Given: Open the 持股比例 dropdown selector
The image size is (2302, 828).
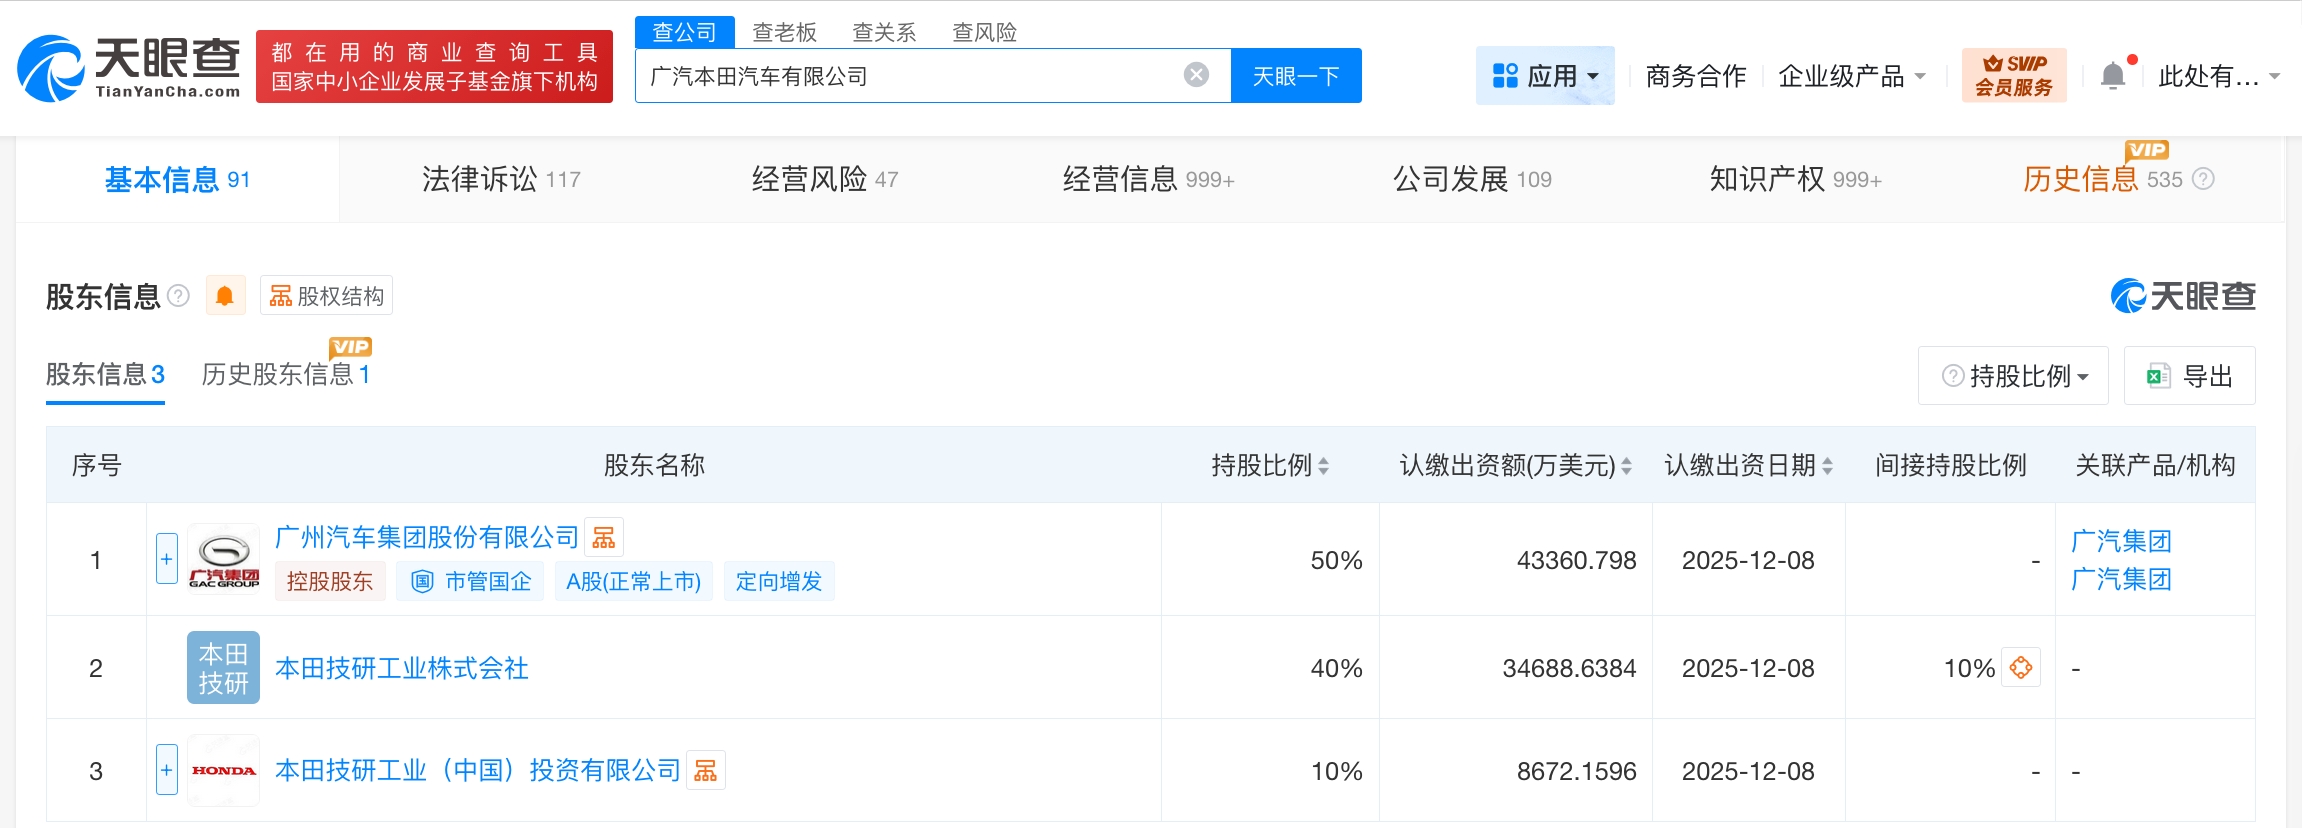Looking at the screenshot, I should point(2014,376).
